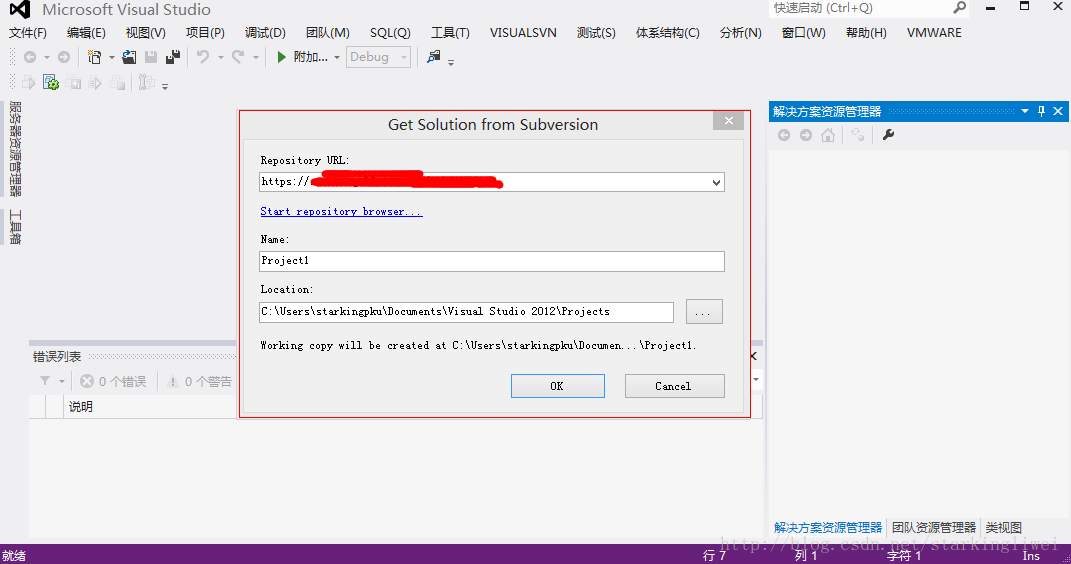The width and height of the screenshot is (1071, 564).
Task: Expand the New Project icon dropdown arrow
Action: tap(111, 57)
